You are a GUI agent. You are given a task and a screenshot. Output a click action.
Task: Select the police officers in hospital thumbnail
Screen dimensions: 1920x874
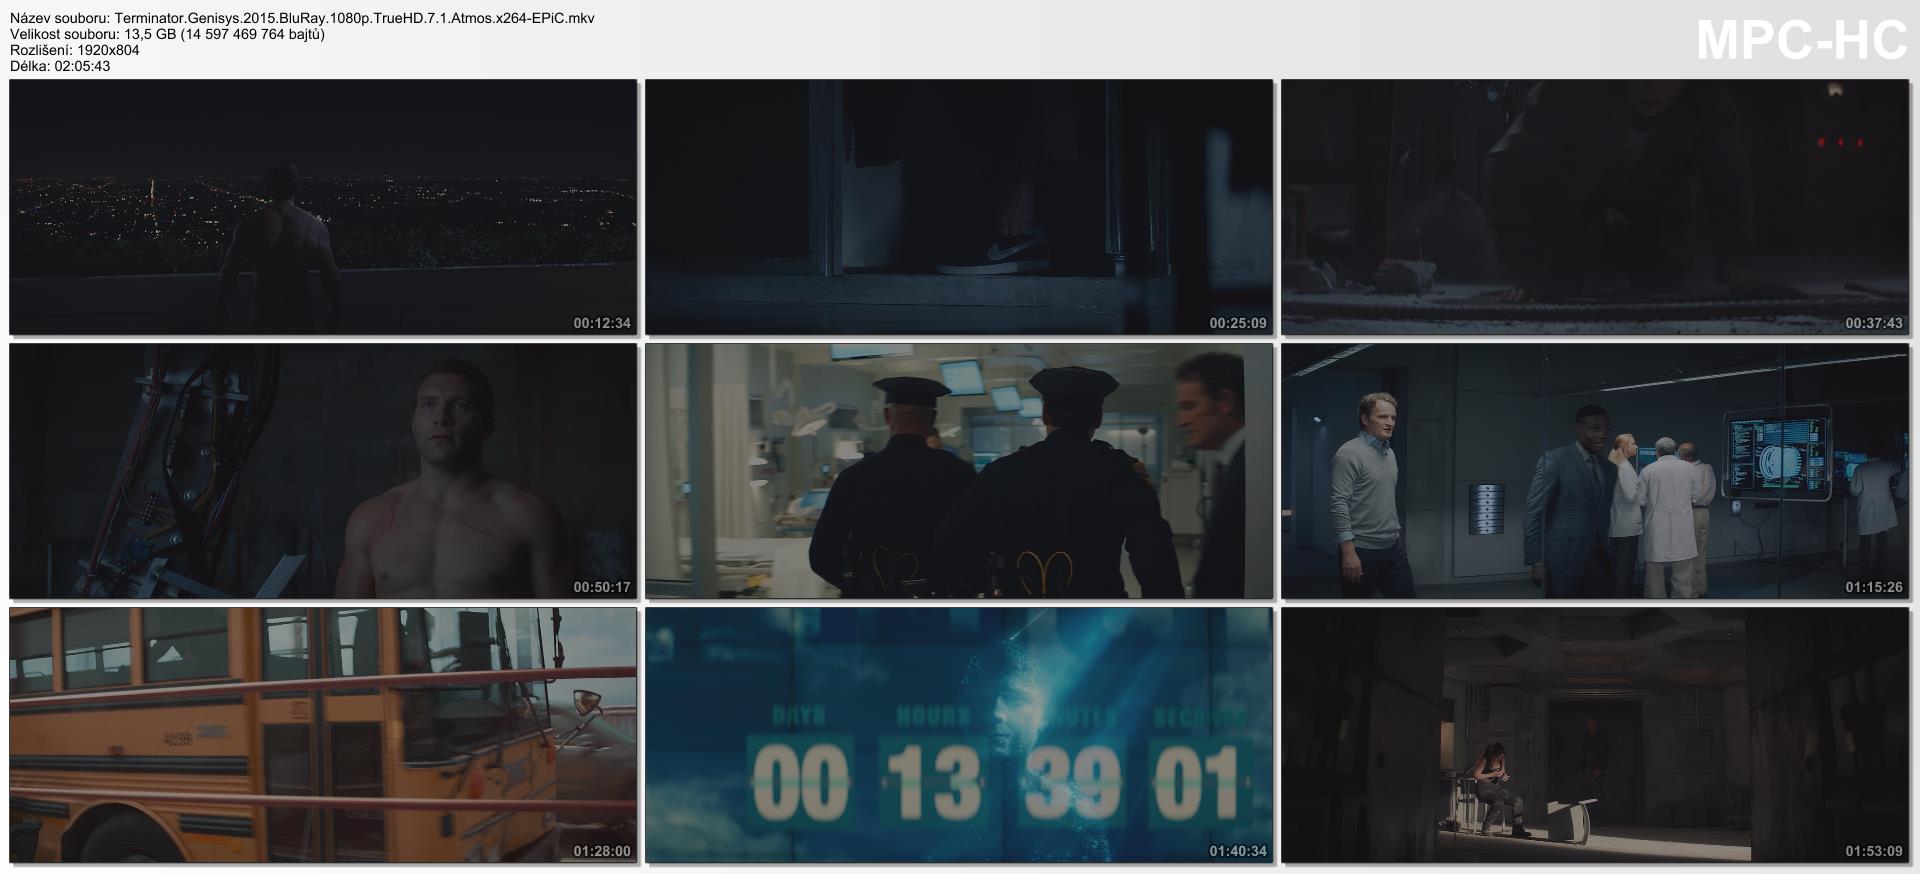coord(958,471)
